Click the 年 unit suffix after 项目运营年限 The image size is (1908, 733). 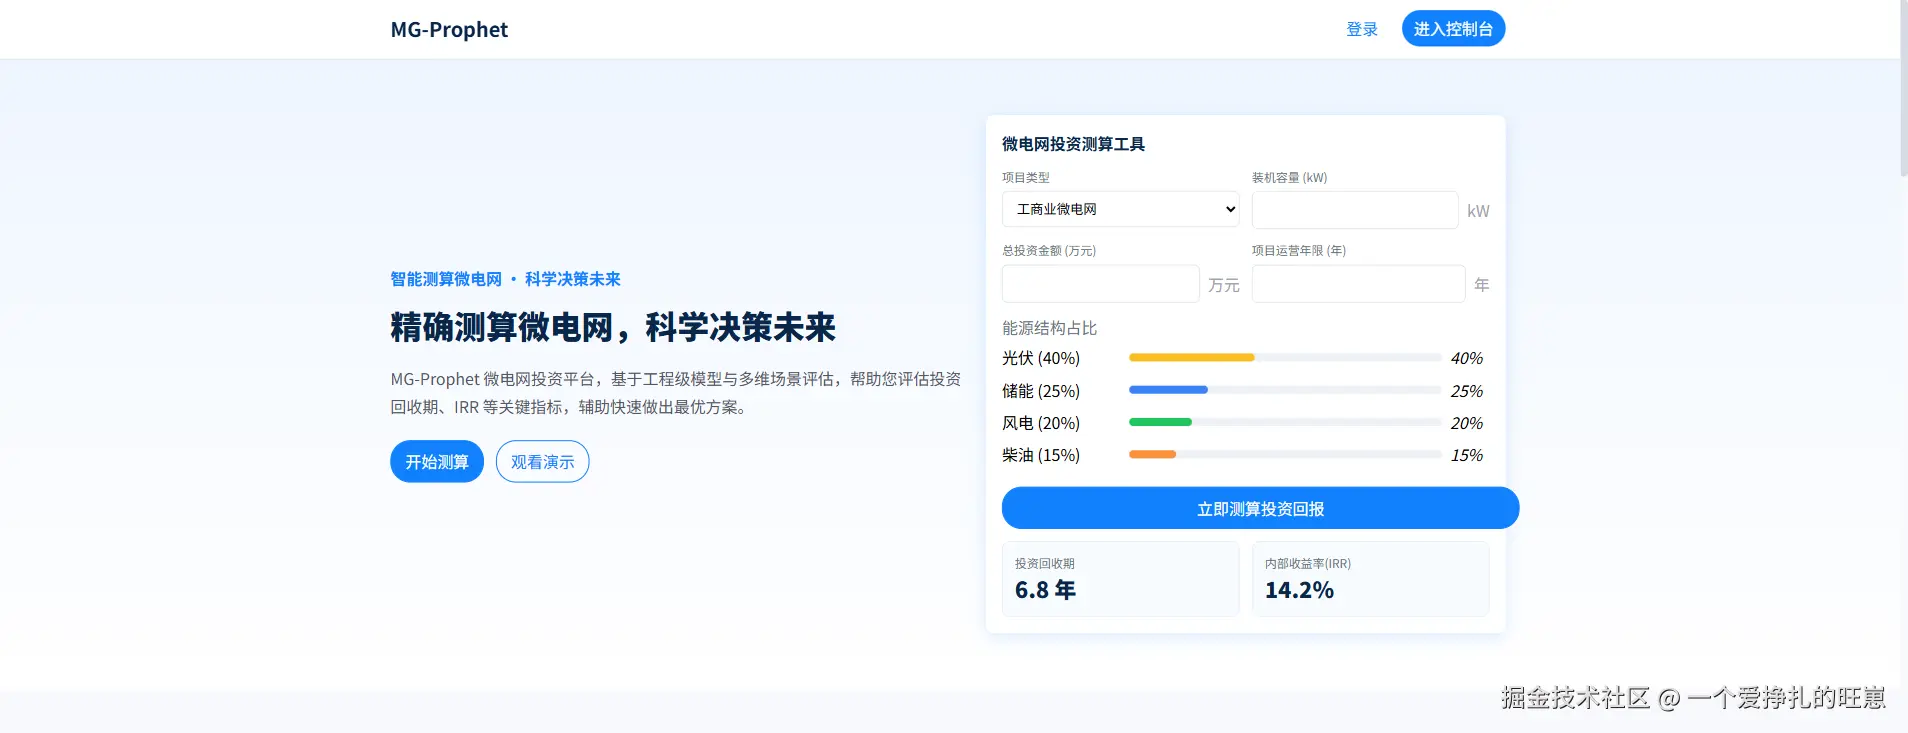point(1482,285)
